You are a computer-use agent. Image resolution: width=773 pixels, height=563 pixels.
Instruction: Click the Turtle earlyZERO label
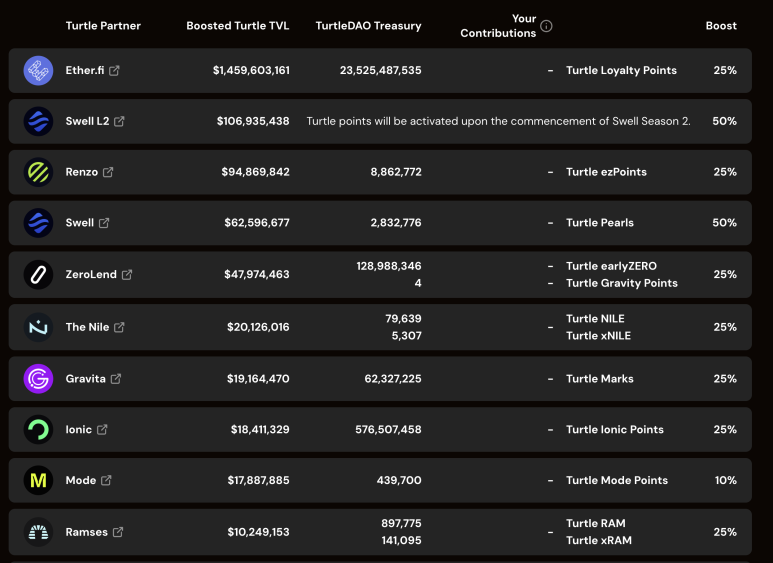tap(611, 266)
